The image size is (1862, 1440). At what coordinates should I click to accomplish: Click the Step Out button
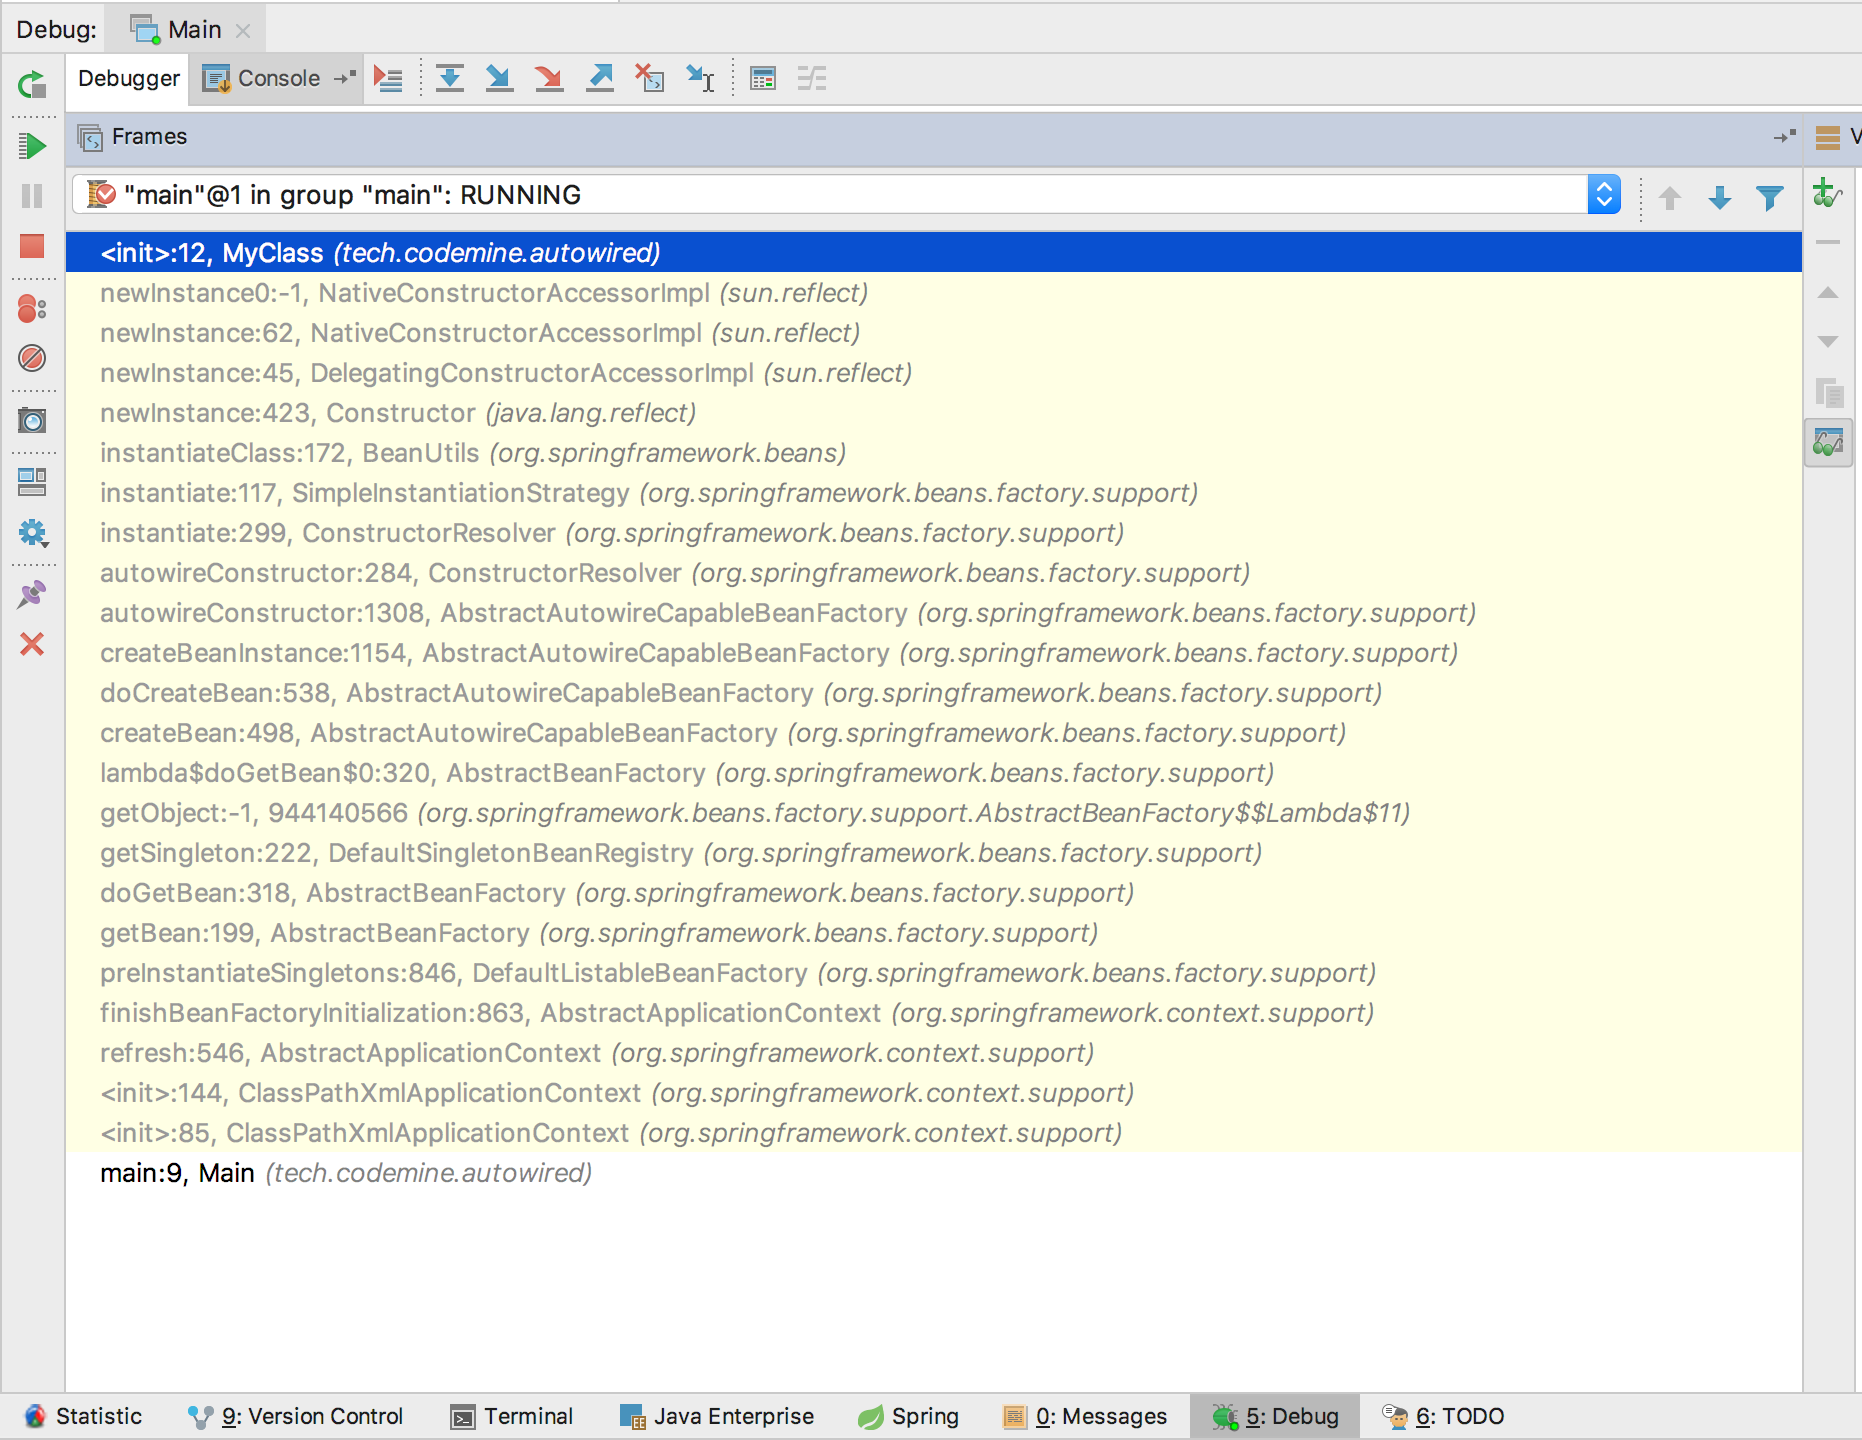coord(600,79)
